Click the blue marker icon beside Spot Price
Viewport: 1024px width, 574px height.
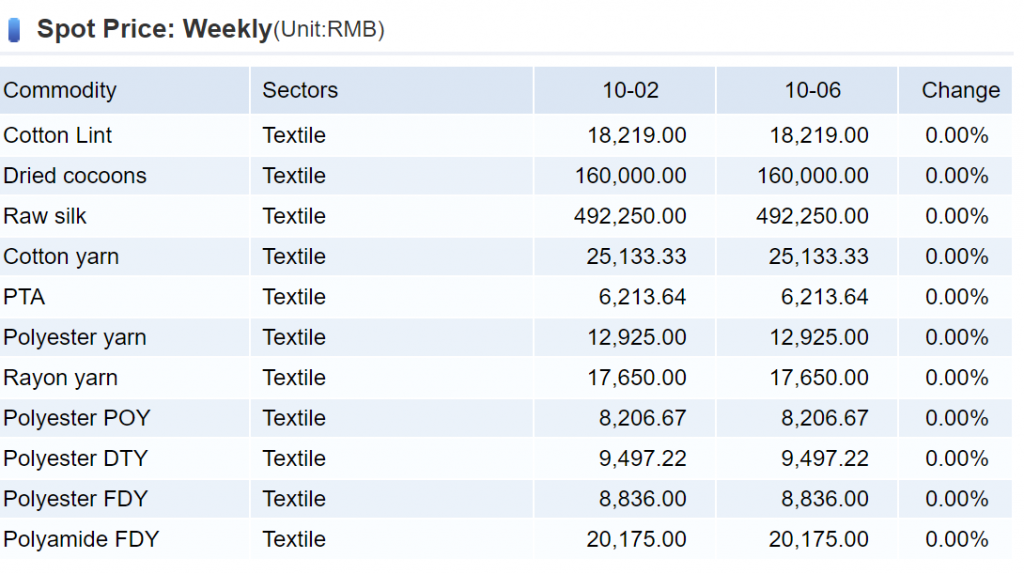[x=14, y=30]
